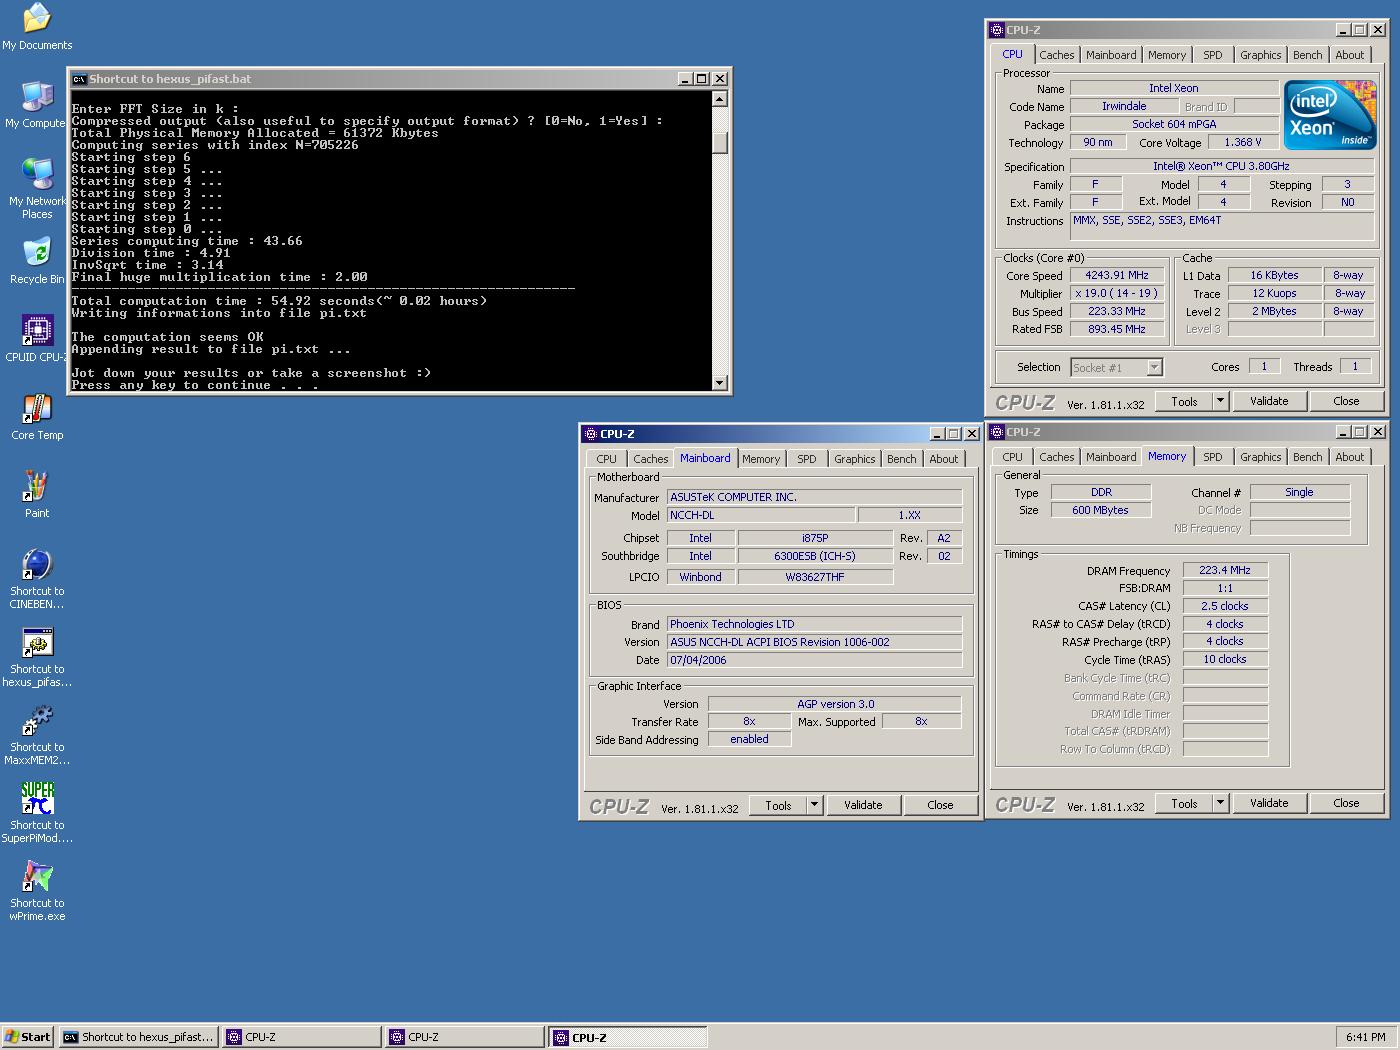Click the console scrollbar down arrow

[x=720, y=383]
